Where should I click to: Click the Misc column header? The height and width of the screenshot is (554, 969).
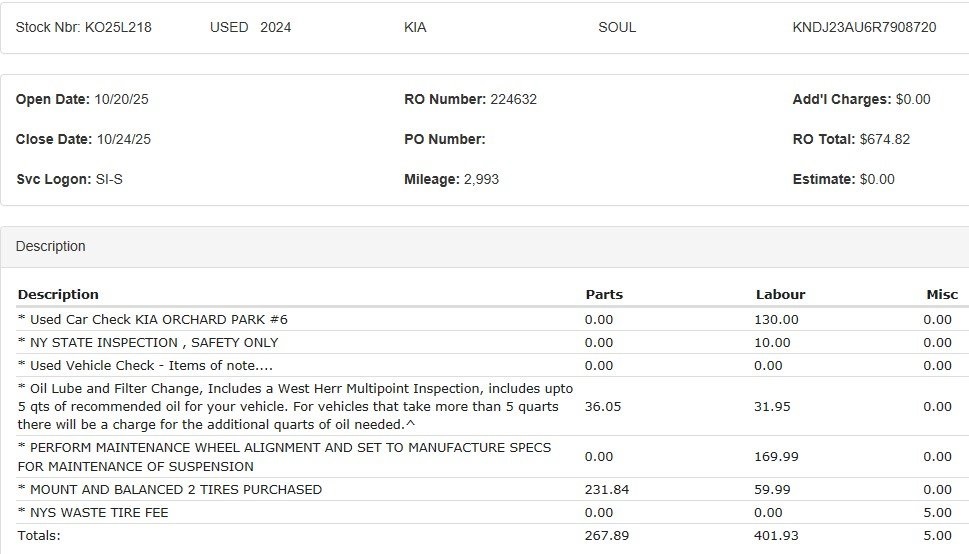(942, 294)
